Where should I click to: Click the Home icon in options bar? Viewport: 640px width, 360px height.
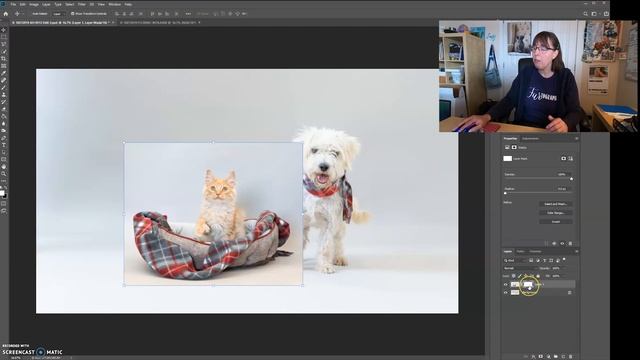point(5,13)
